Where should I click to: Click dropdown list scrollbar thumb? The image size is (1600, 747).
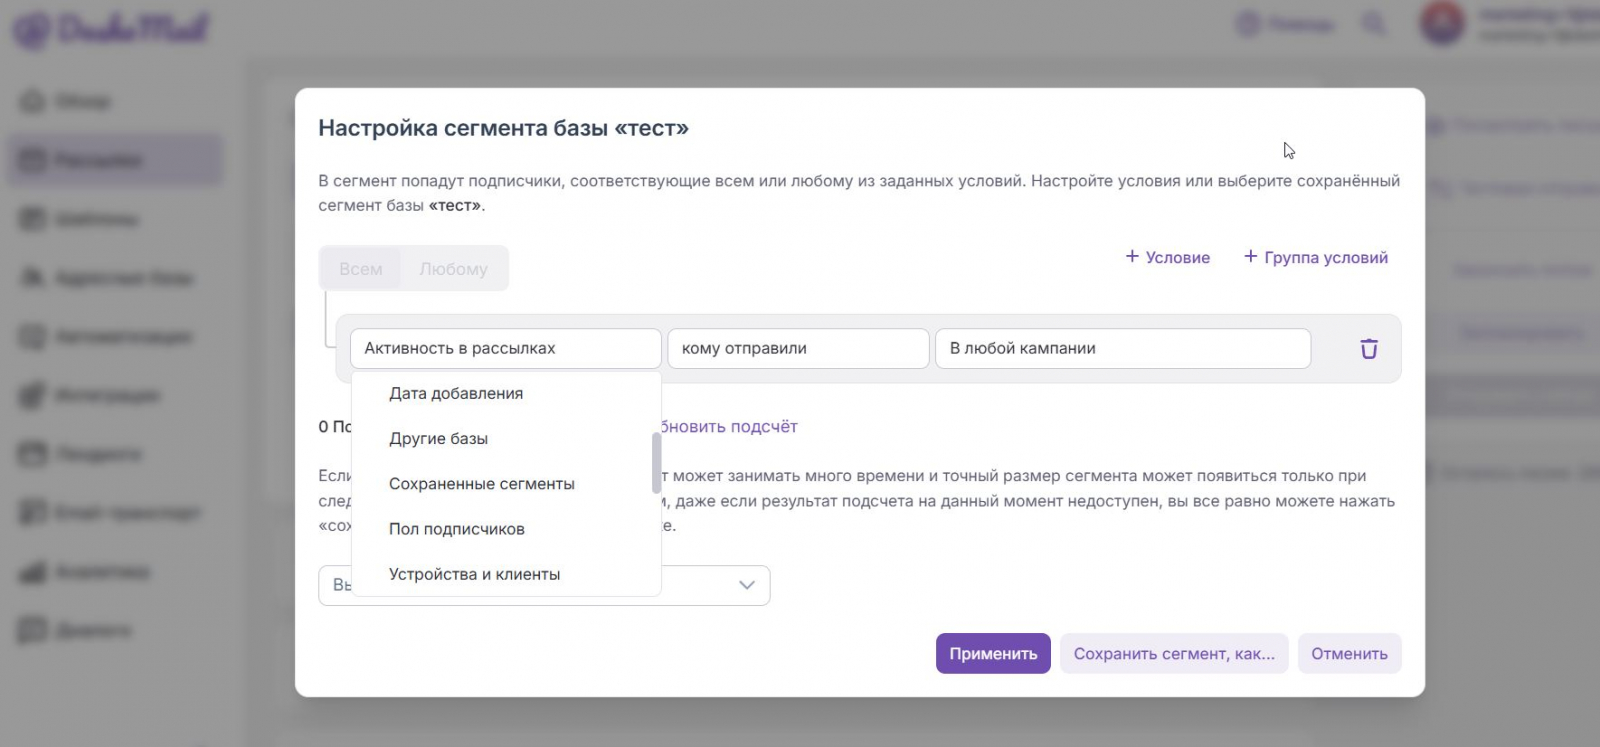coord(656,463)
